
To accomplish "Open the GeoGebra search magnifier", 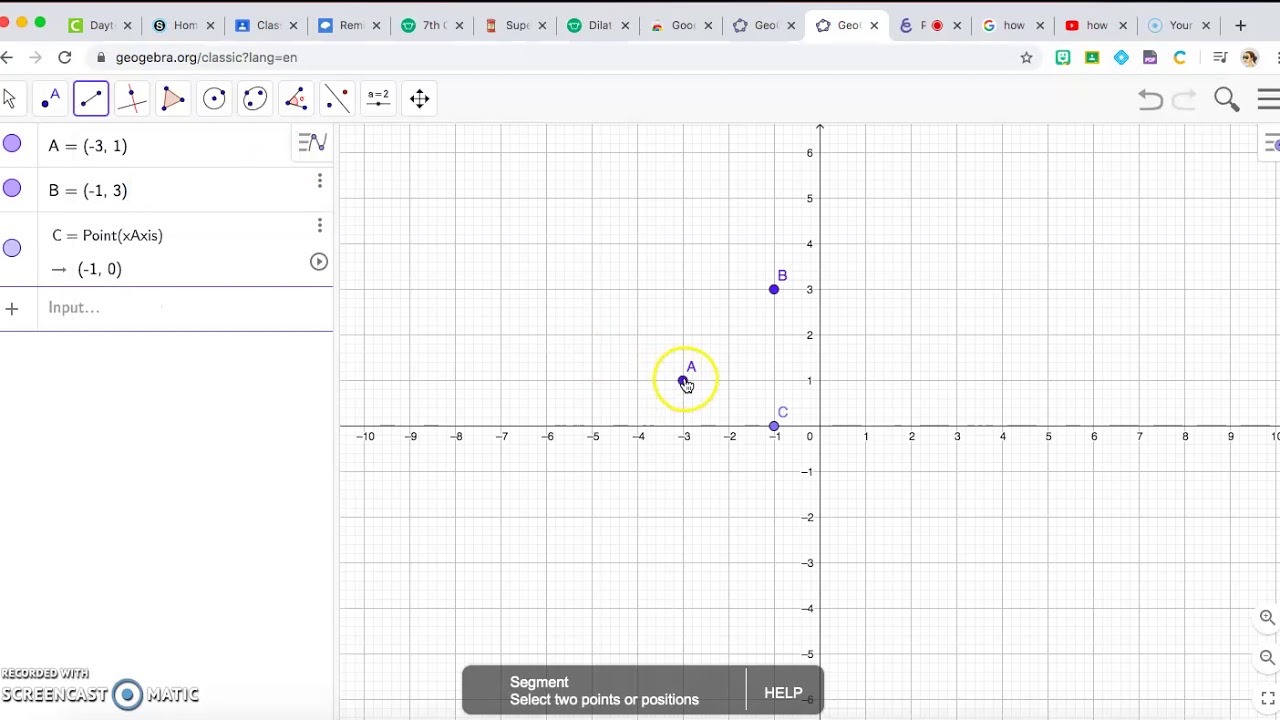I will (1227, 98).
